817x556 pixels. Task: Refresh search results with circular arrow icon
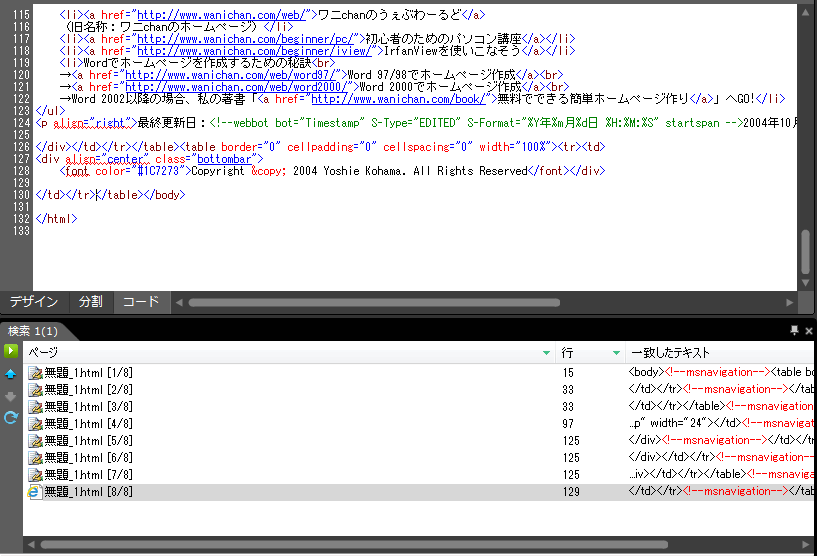[x=10, y=418]
